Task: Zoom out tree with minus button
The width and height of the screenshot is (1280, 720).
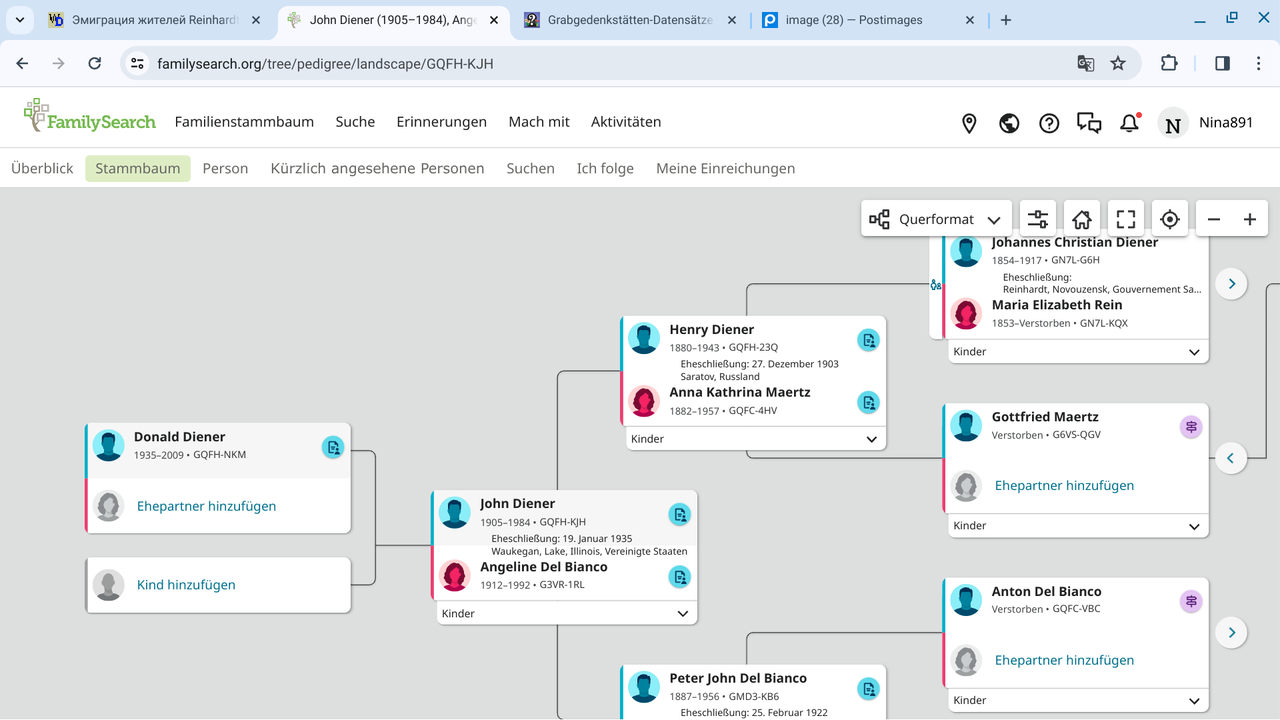Action: [1214, 219]
